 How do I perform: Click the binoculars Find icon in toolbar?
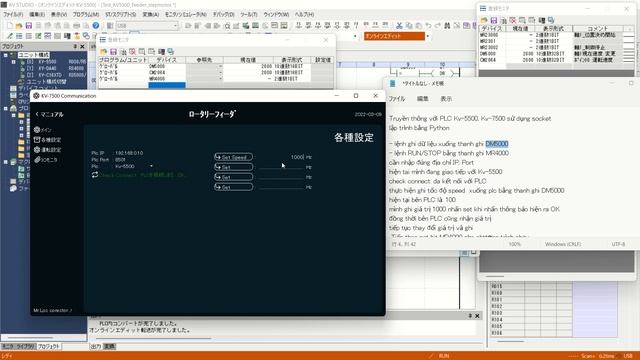[x=447, y=26]
